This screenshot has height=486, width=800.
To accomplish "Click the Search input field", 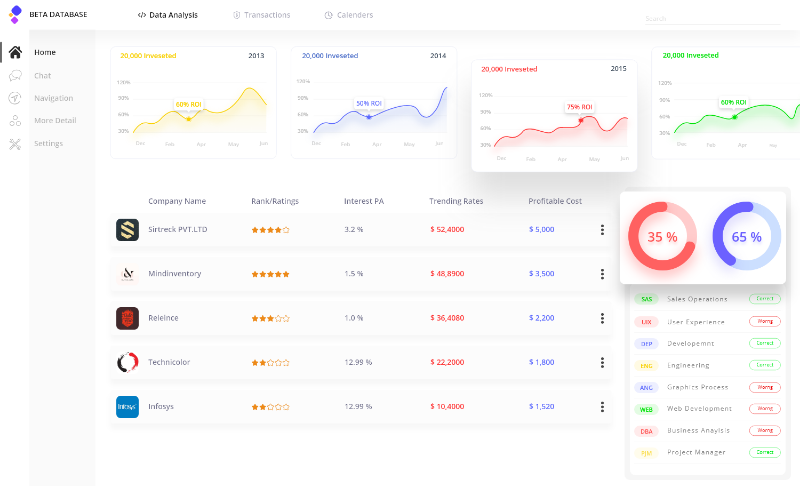I will [x=711, y=18].
